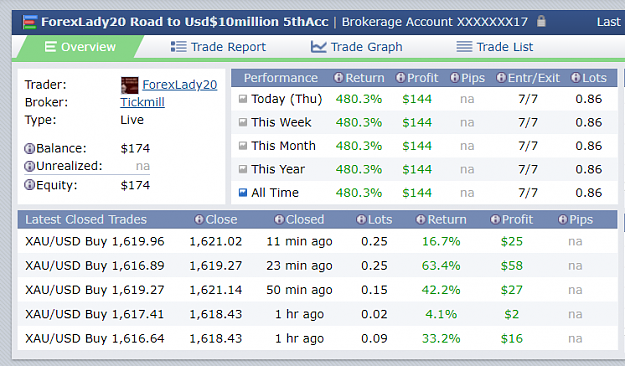Screen dimensions: 625x366
Task: Click the 16.7% return value
Action: (441, 241)
